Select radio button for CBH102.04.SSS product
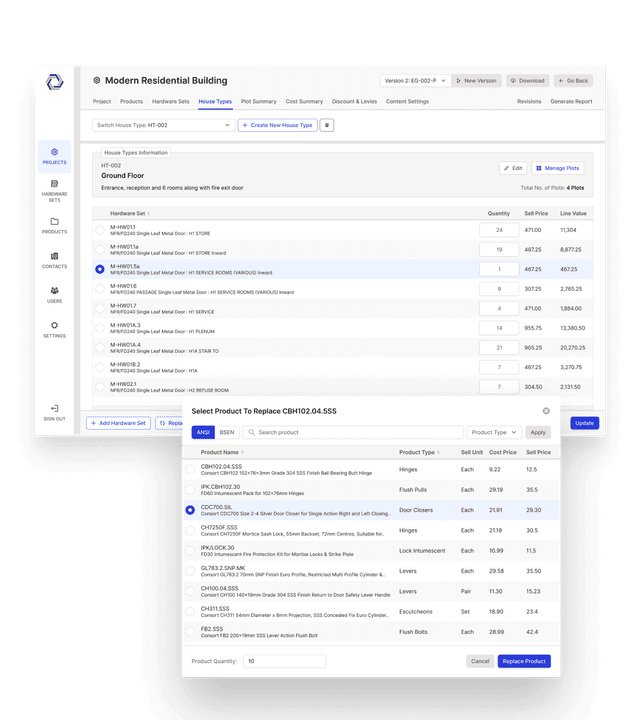The width and height of the screenshot is (640, 720). point(190,469)
